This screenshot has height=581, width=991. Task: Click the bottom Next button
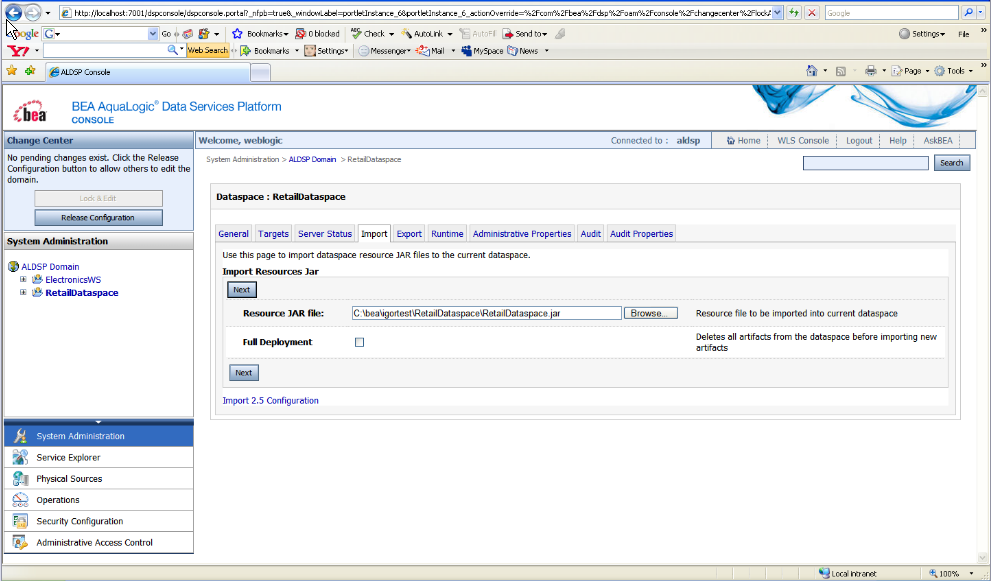[x=244, y=372]
